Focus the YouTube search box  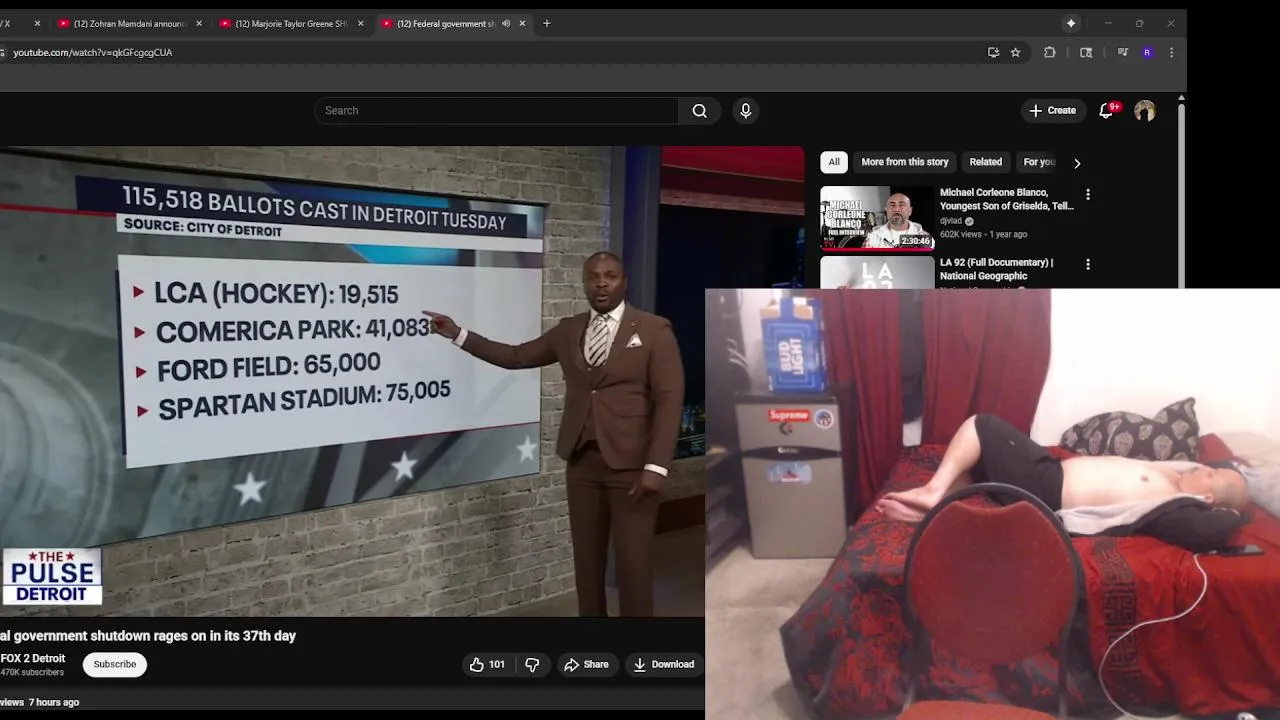[x=496, y=111]
